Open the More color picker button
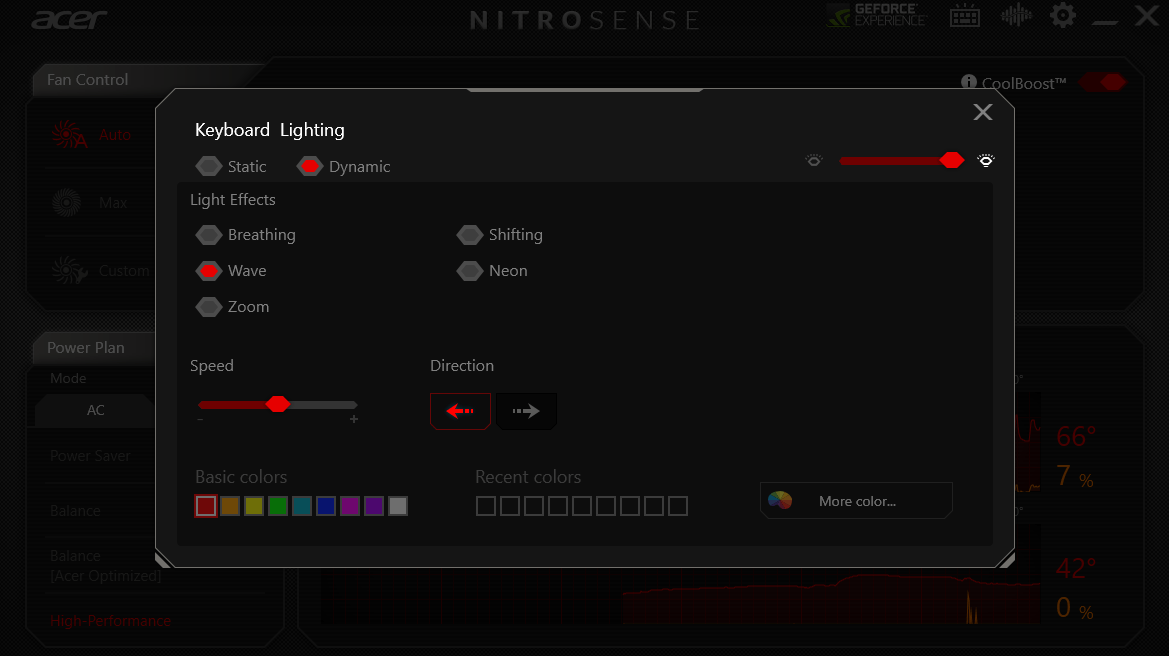The image size is (1169, 656). pos(856,501)
